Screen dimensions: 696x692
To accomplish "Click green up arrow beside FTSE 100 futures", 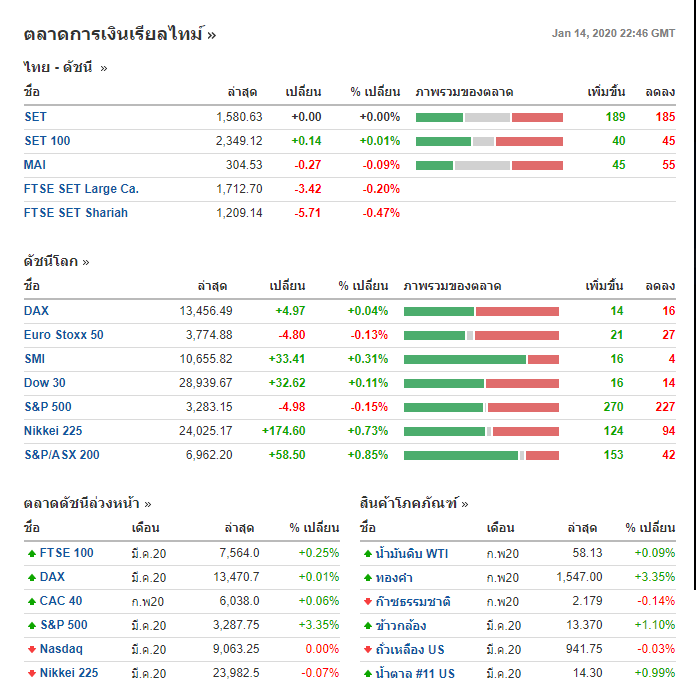I will [x=31, y=553].
